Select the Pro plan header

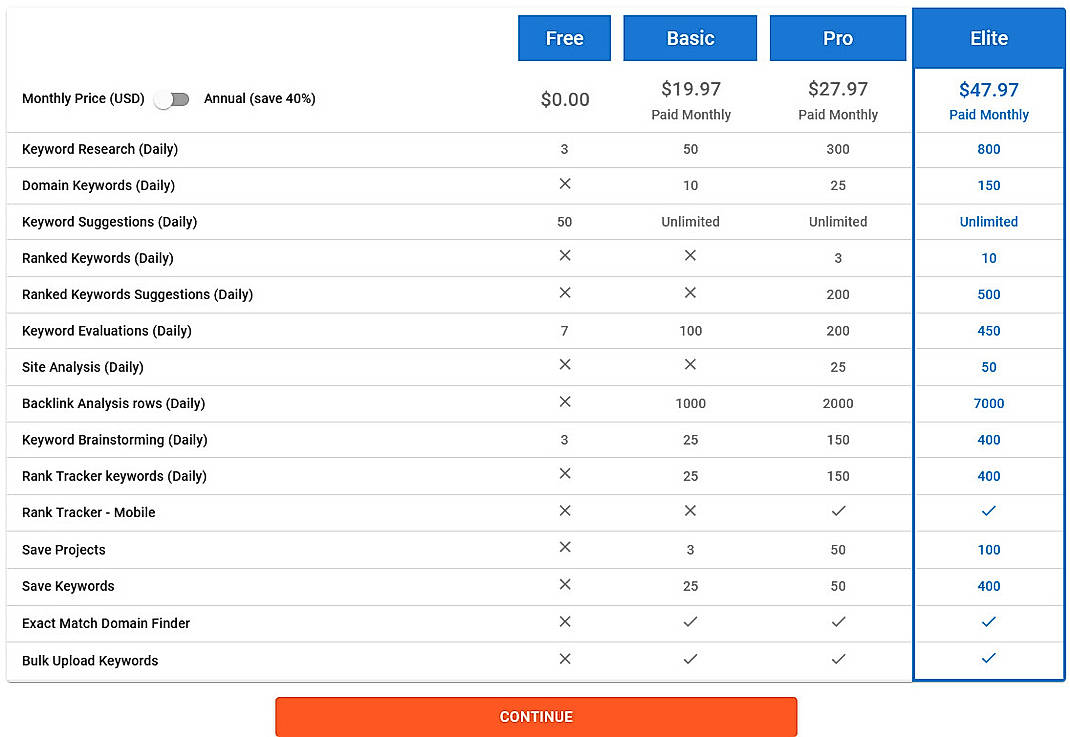(x=838, y=38)
